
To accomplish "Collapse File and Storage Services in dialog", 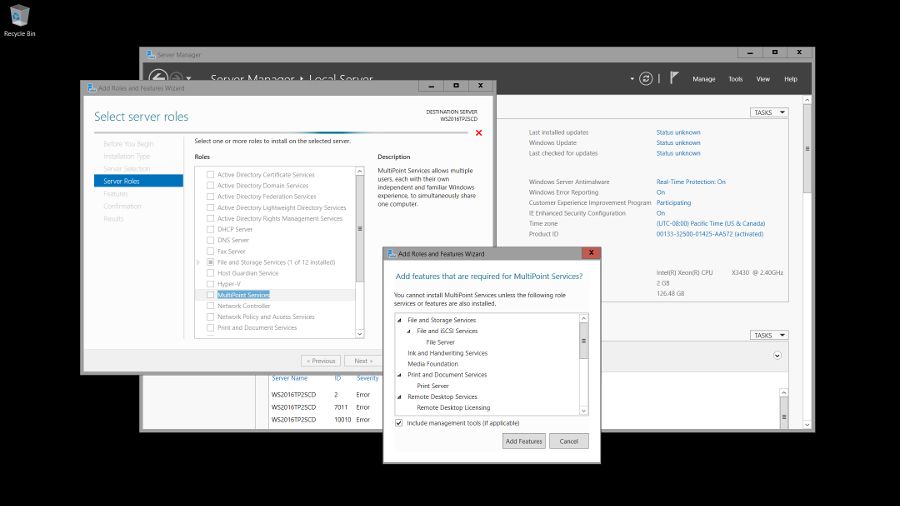I will pos(399,320).
